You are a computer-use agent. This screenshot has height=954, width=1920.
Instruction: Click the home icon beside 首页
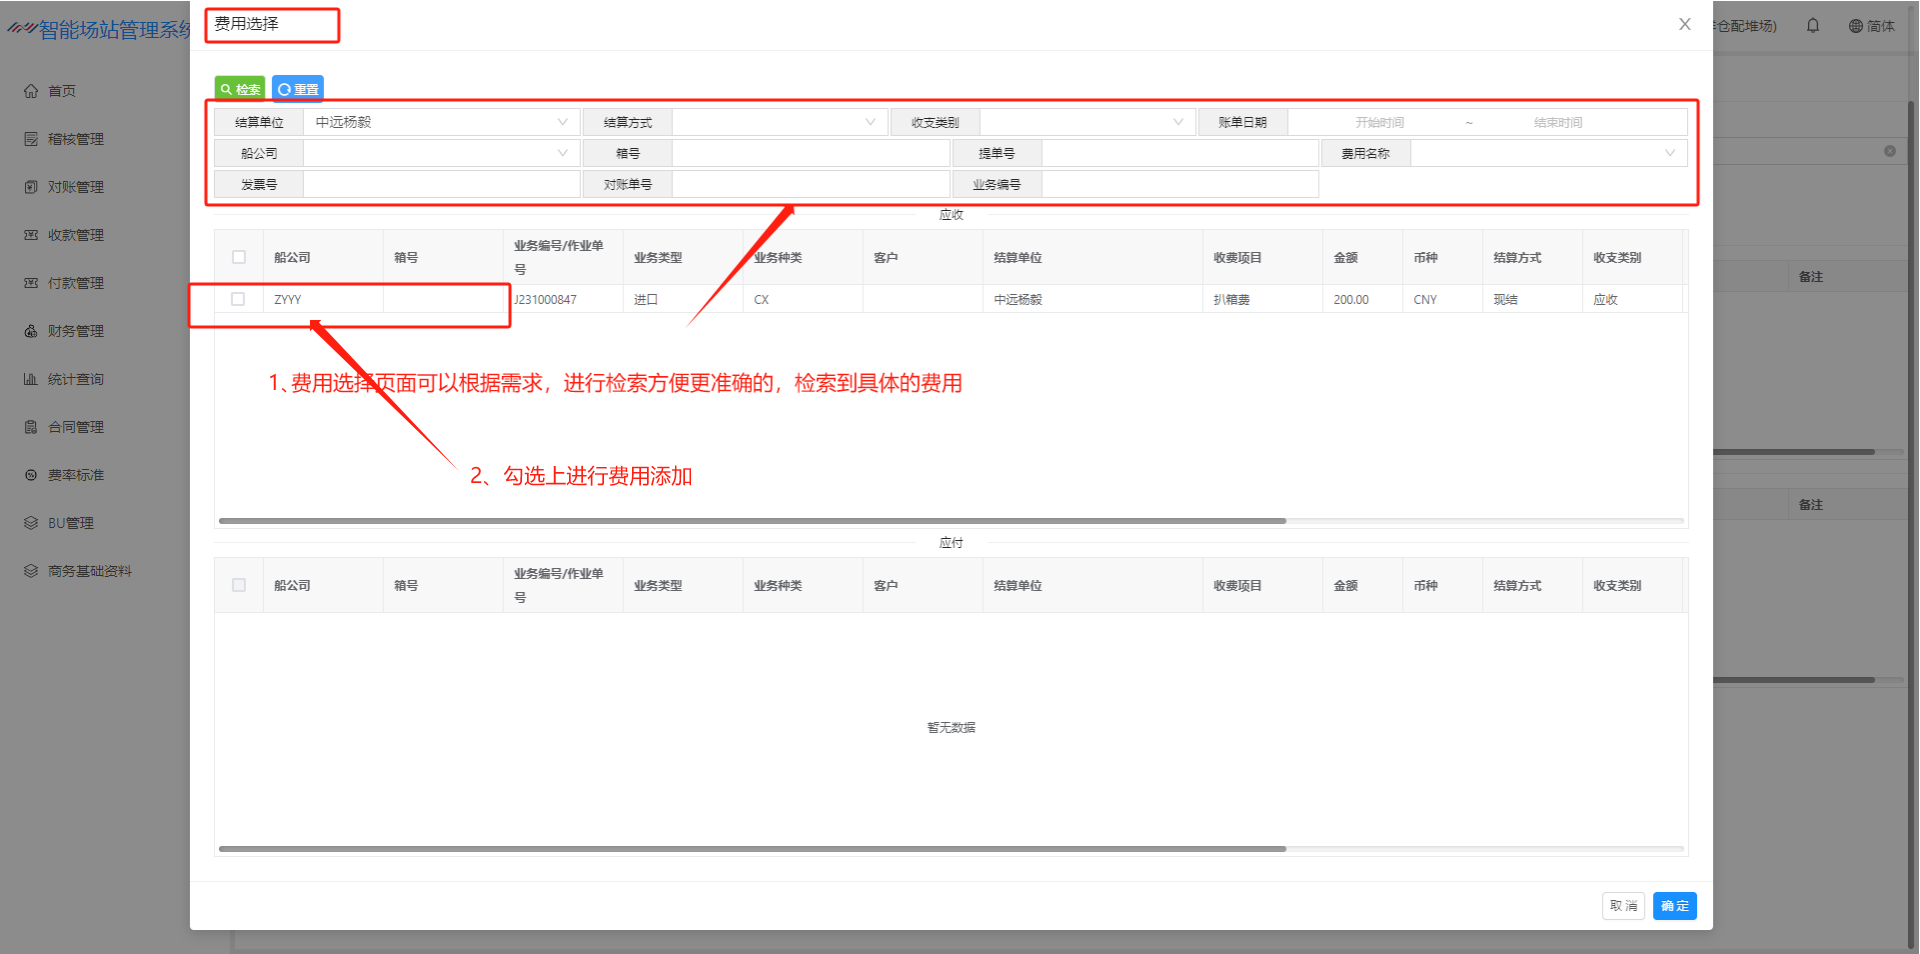[31, 91]
